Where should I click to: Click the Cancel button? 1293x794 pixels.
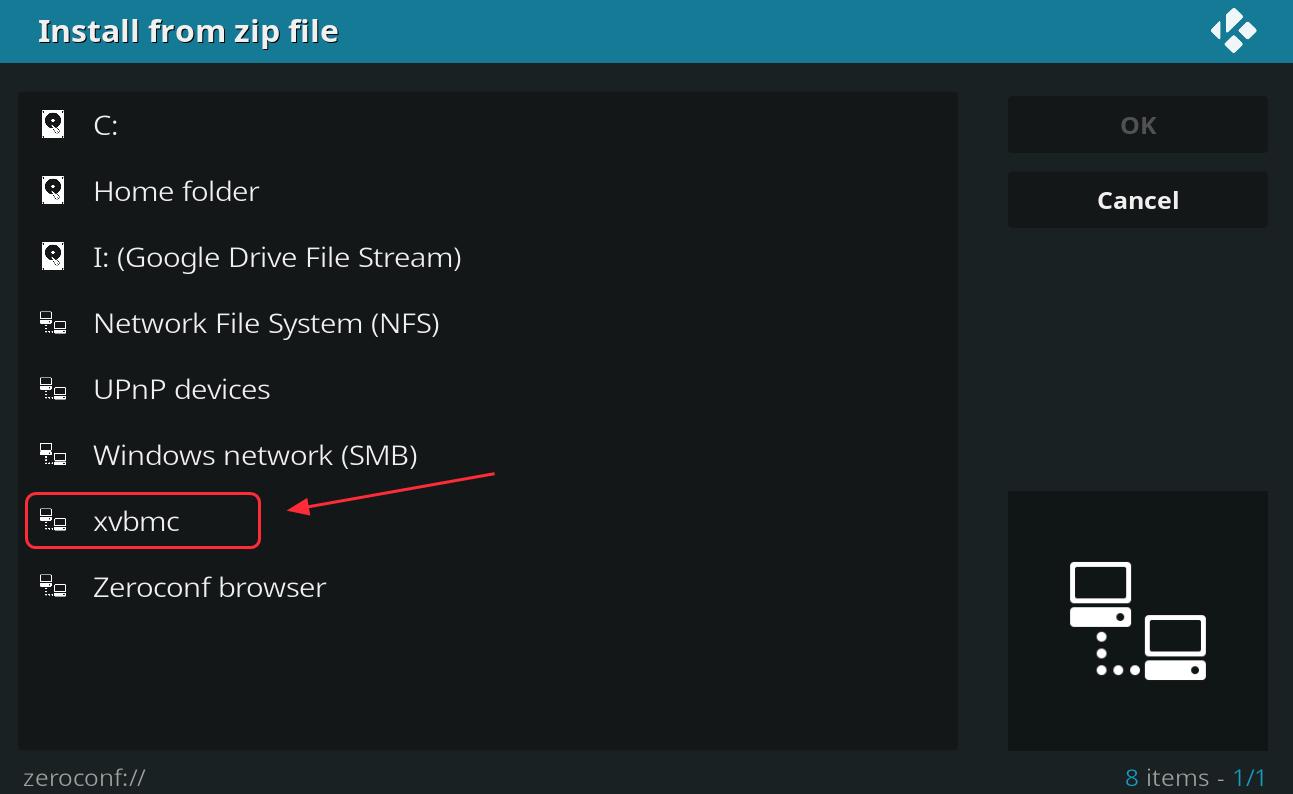pyautogui.click(x=1138, y=200)
